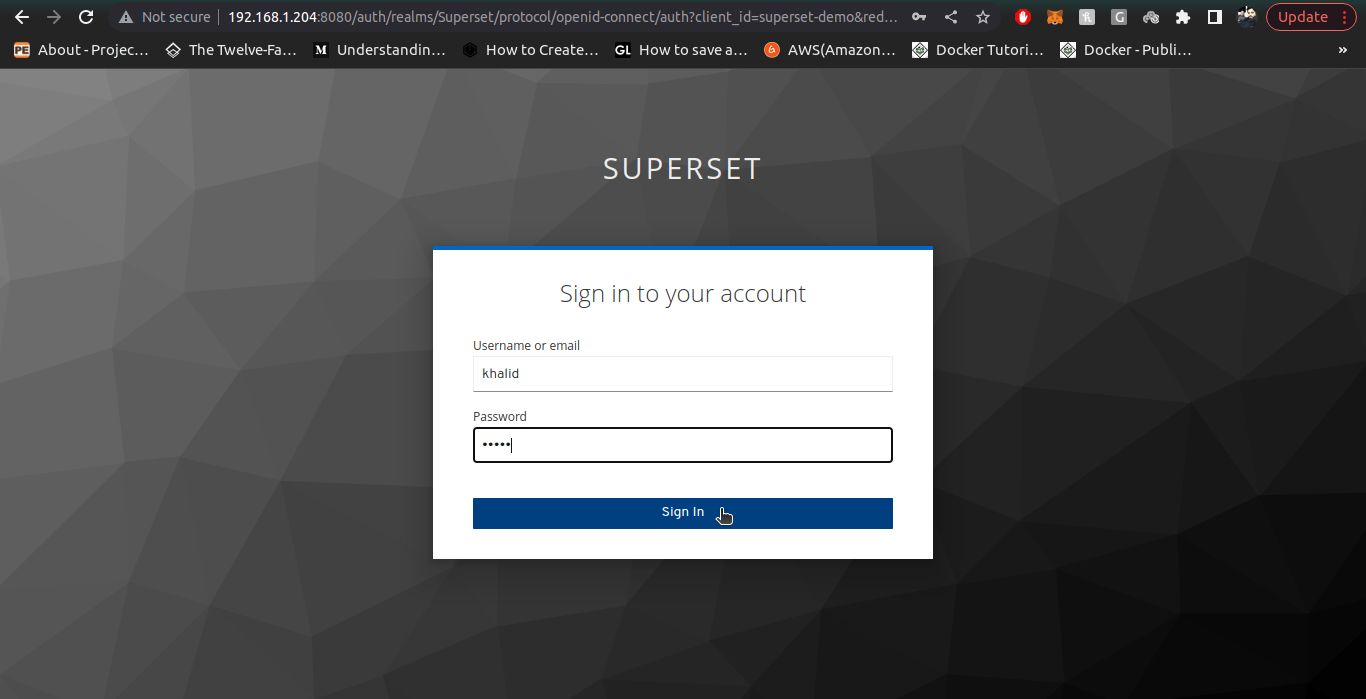Open the password manager key icon
This screenshot has height=699, width=1366.
point(919,17)
